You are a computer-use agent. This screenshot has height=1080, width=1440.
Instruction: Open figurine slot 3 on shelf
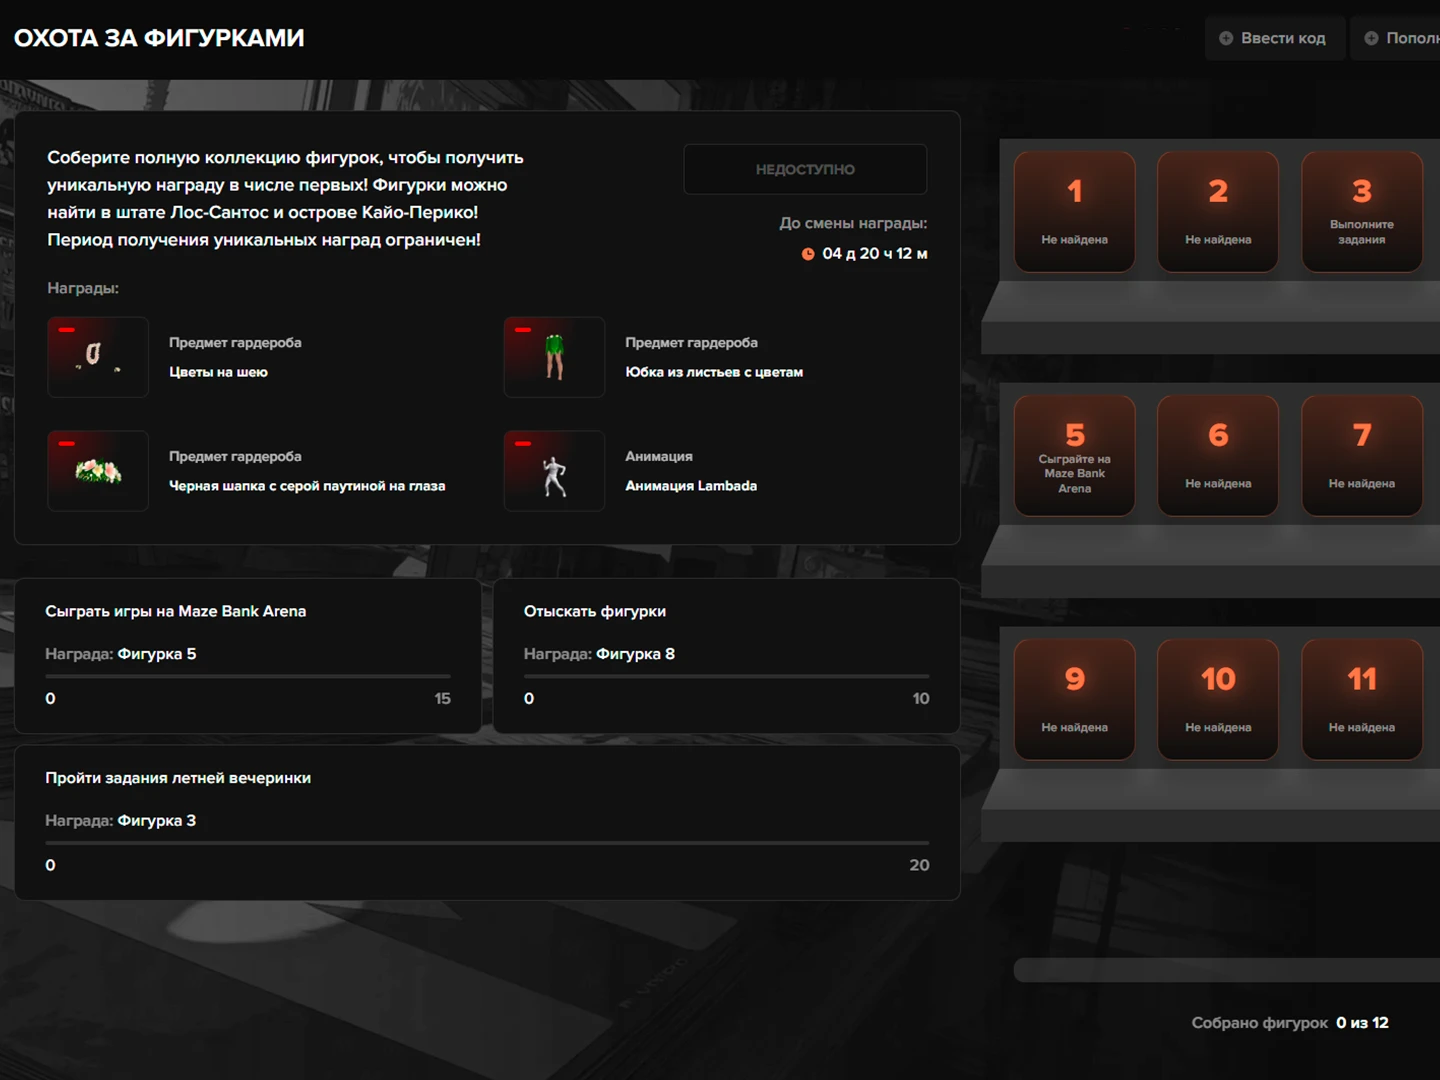[x=1361, y=212]
